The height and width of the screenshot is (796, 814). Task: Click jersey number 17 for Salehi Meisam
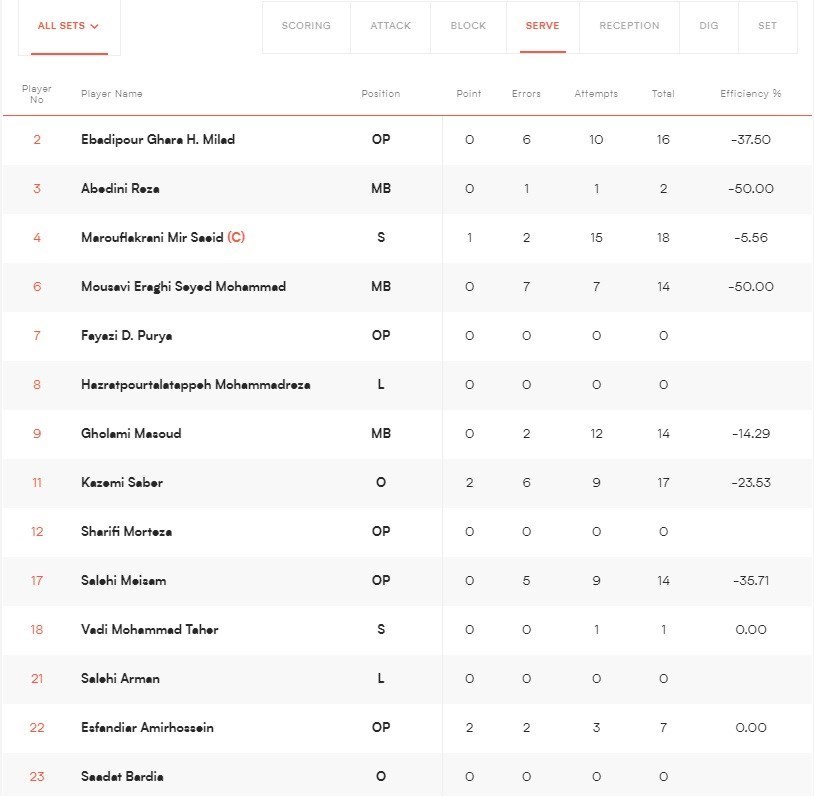[x=37, y=581]
